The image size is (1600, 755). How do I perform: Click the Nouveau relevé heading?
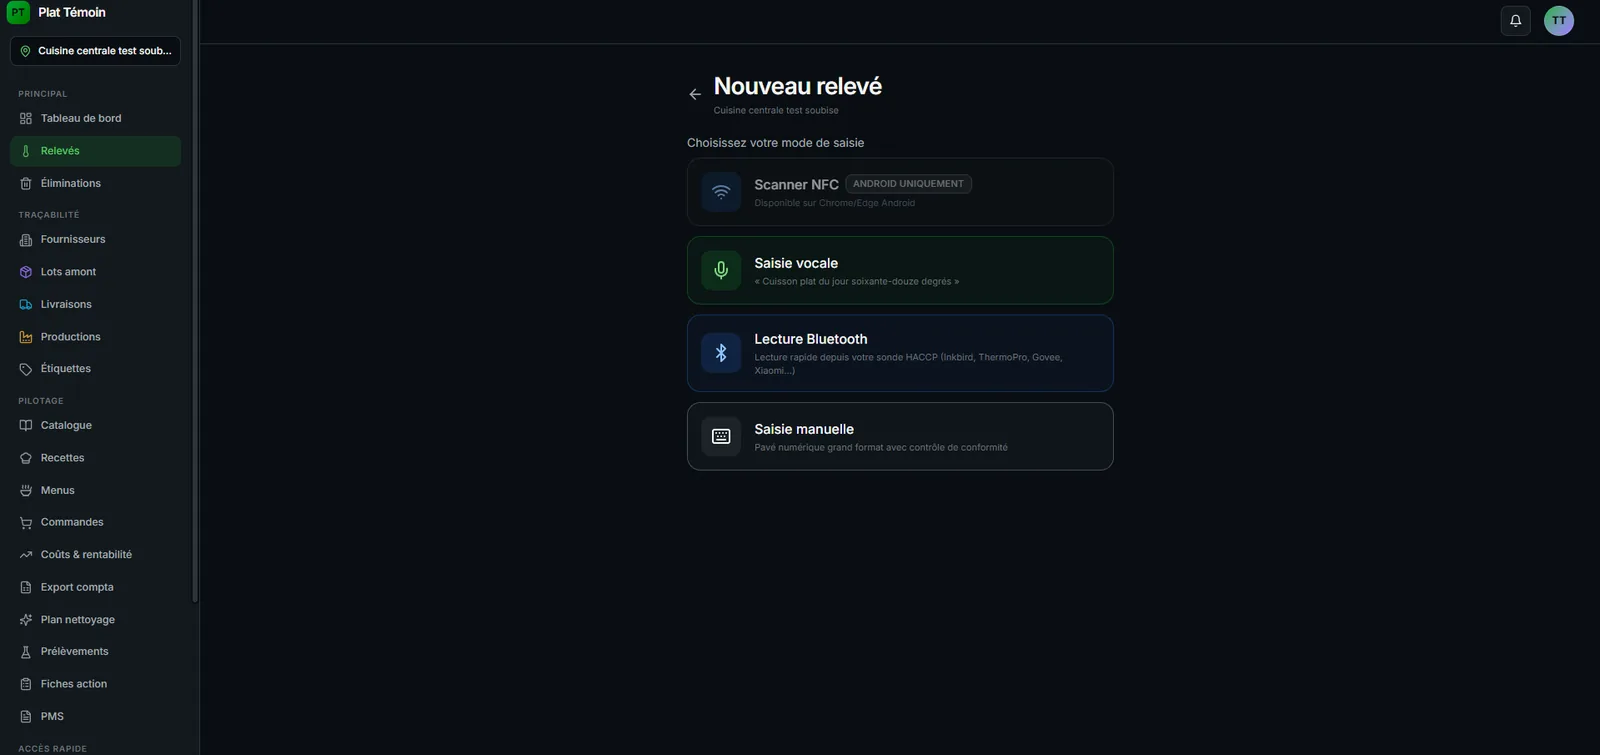point(798,86)
